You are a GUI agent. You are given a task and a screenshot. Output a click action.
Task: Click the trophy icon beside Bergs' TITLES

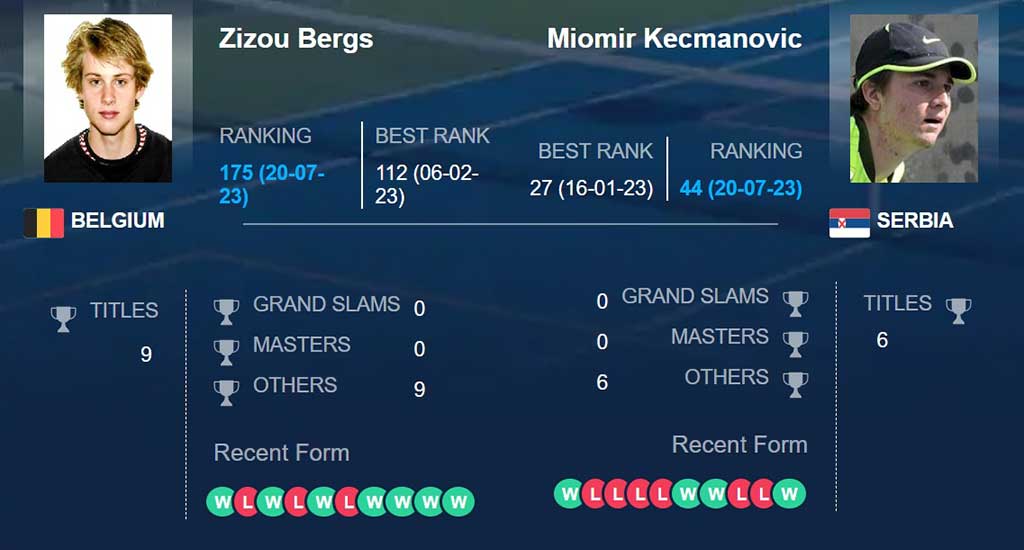click(x=63, y=319)
